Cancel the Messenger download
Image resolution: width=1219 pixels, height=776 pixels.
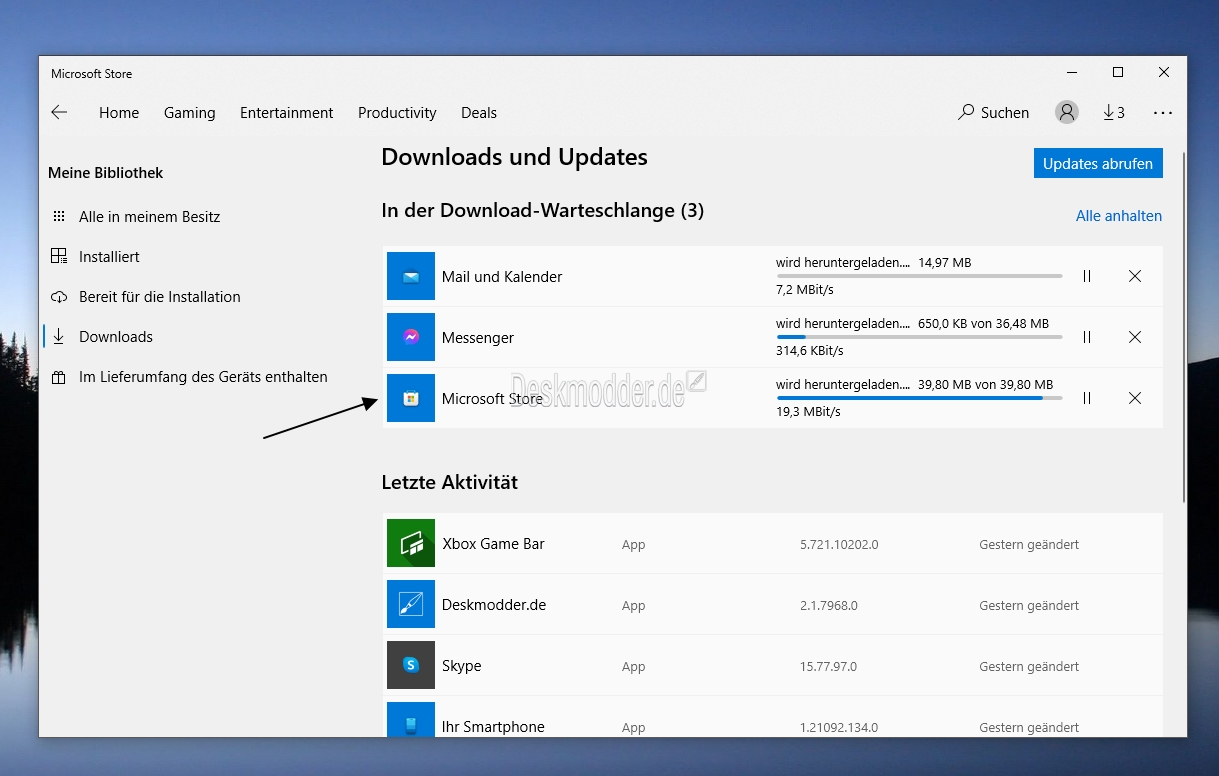[1135, 337]
